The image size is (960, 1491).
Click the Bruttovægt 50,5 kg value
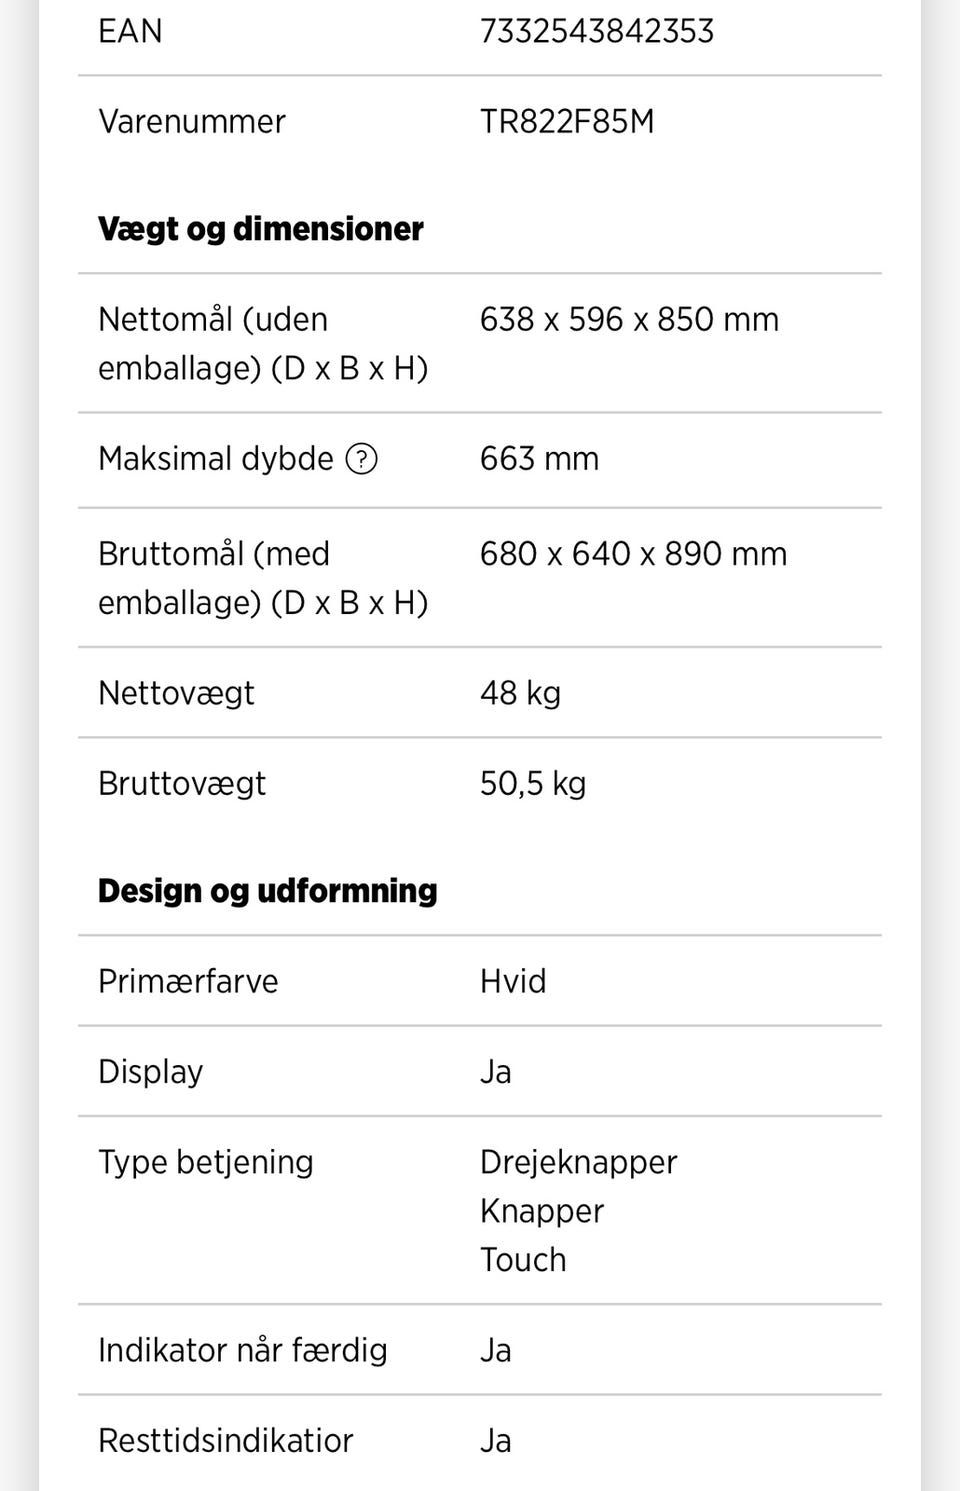[532, 783]
